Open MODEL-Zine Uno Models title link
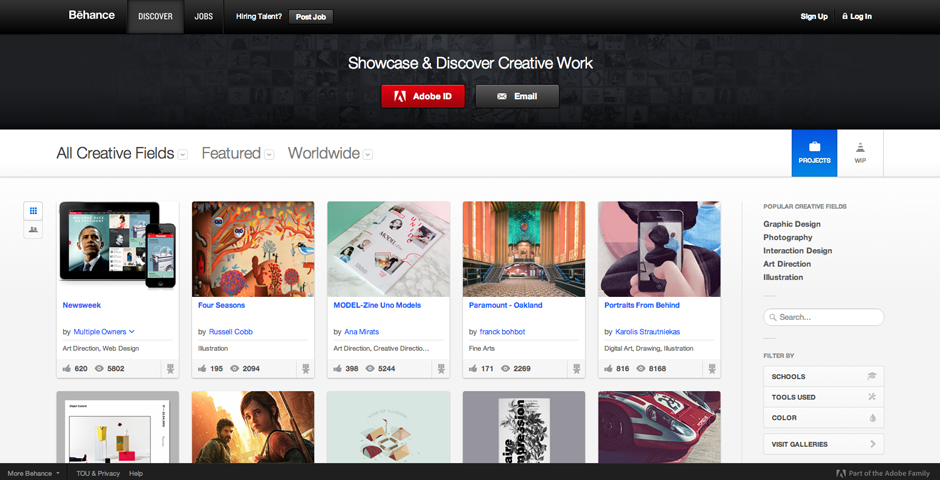The height and width of the screenshot is (480, 940). click(x=377, y=305)
